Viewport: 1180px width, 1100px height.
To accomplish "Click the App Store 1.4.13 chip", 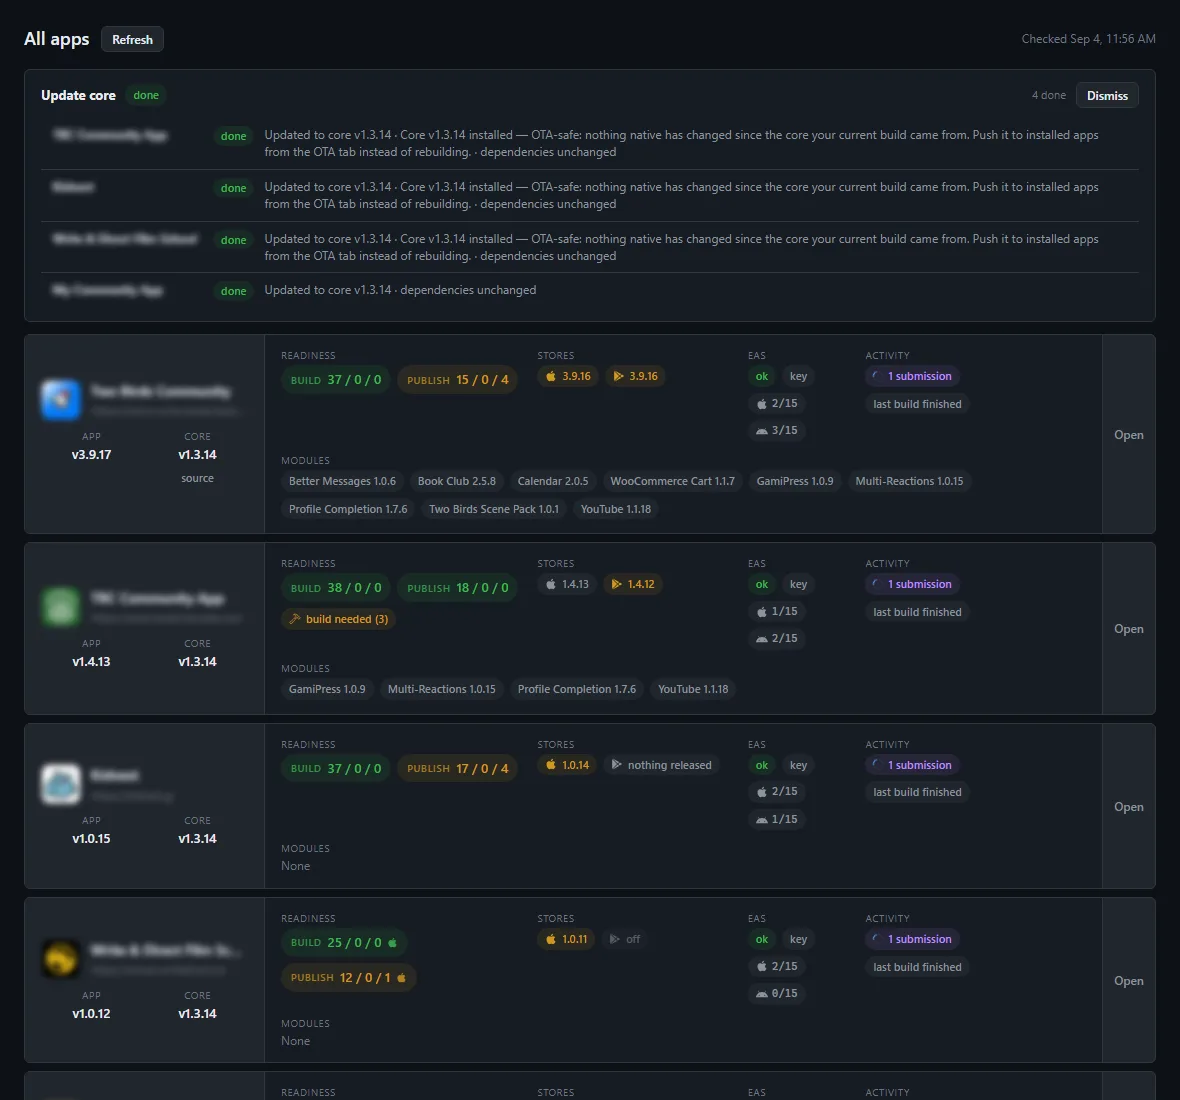I will click(x=567, y=584).
